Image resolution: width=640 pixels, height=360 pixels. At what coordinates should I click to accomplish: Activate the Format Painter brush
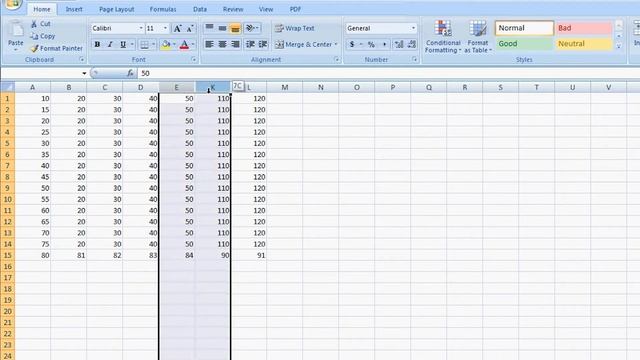[34, 49]
